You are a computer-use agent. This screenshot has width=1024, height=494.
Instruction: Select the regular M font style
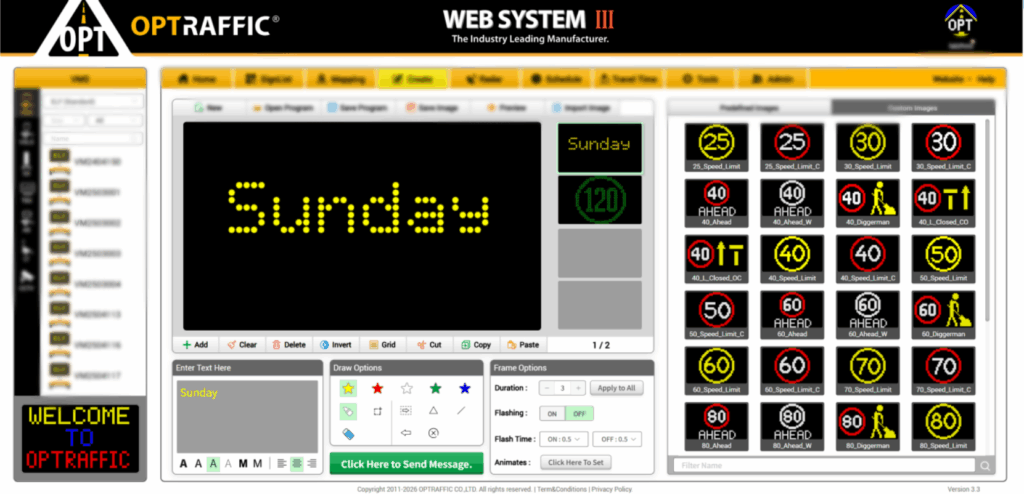click(x=258, y=463)
